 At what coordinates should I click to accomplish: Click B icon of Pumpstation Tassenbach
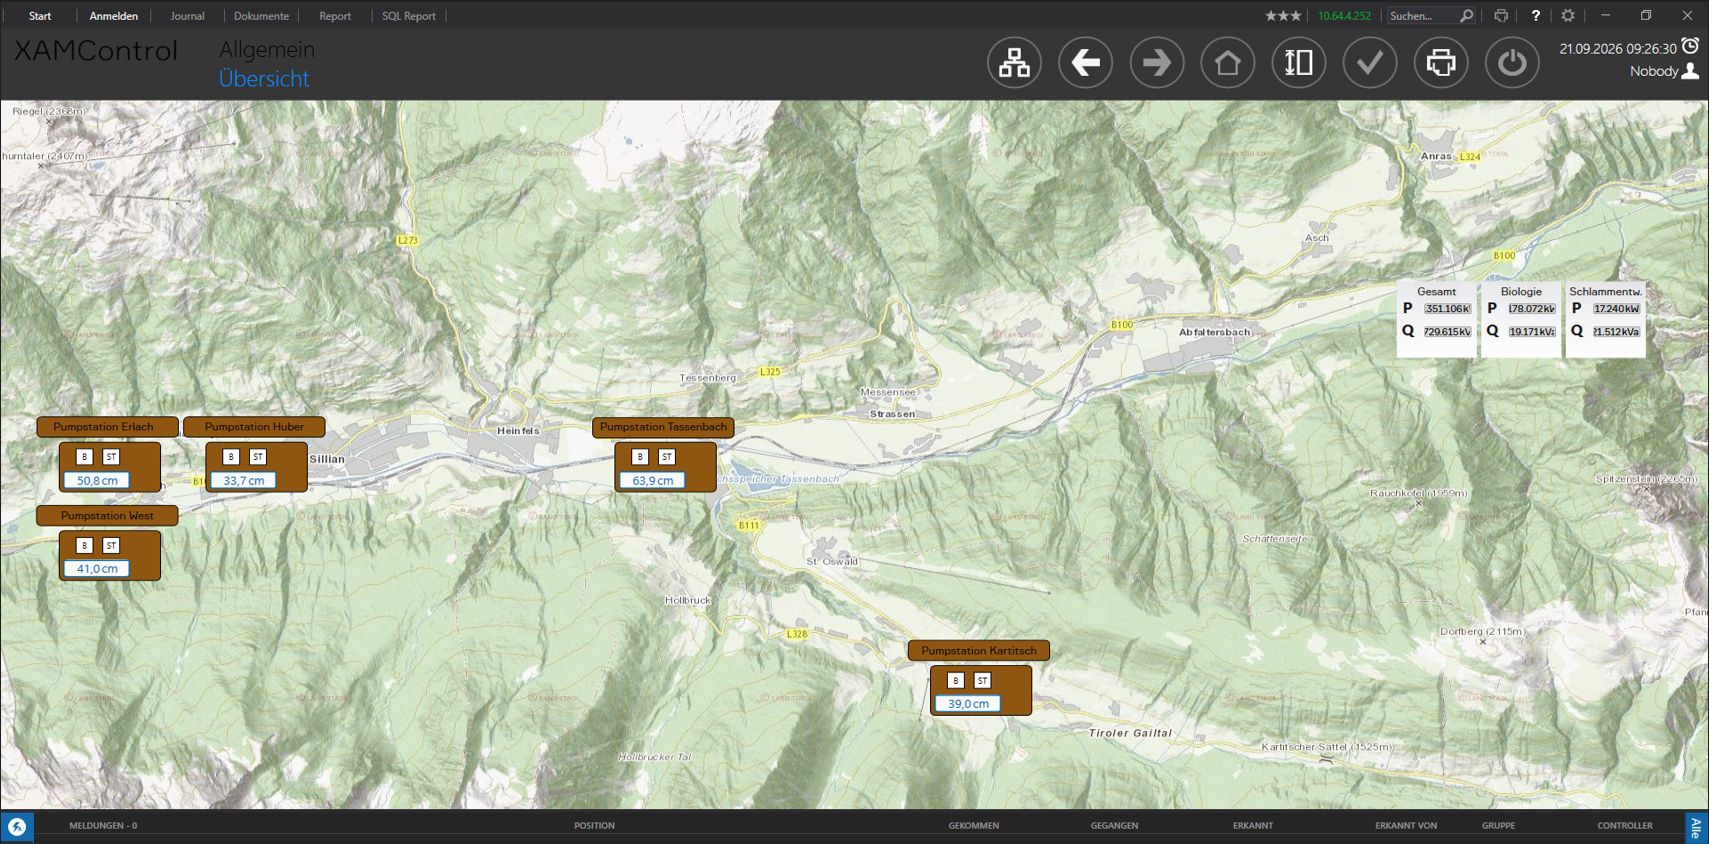pos(640,457)
